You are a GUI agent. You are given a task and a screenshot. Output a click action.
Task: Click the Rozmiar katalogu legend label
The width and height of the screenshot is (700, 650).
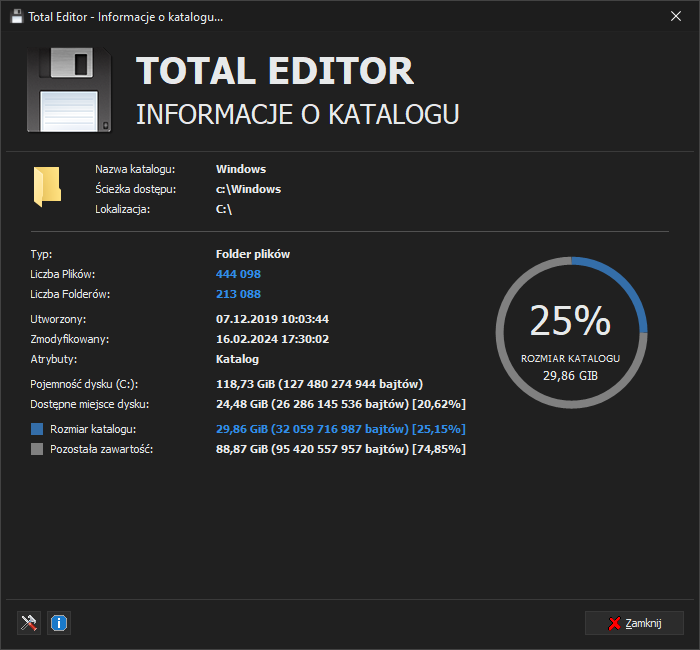pos(93,429)
